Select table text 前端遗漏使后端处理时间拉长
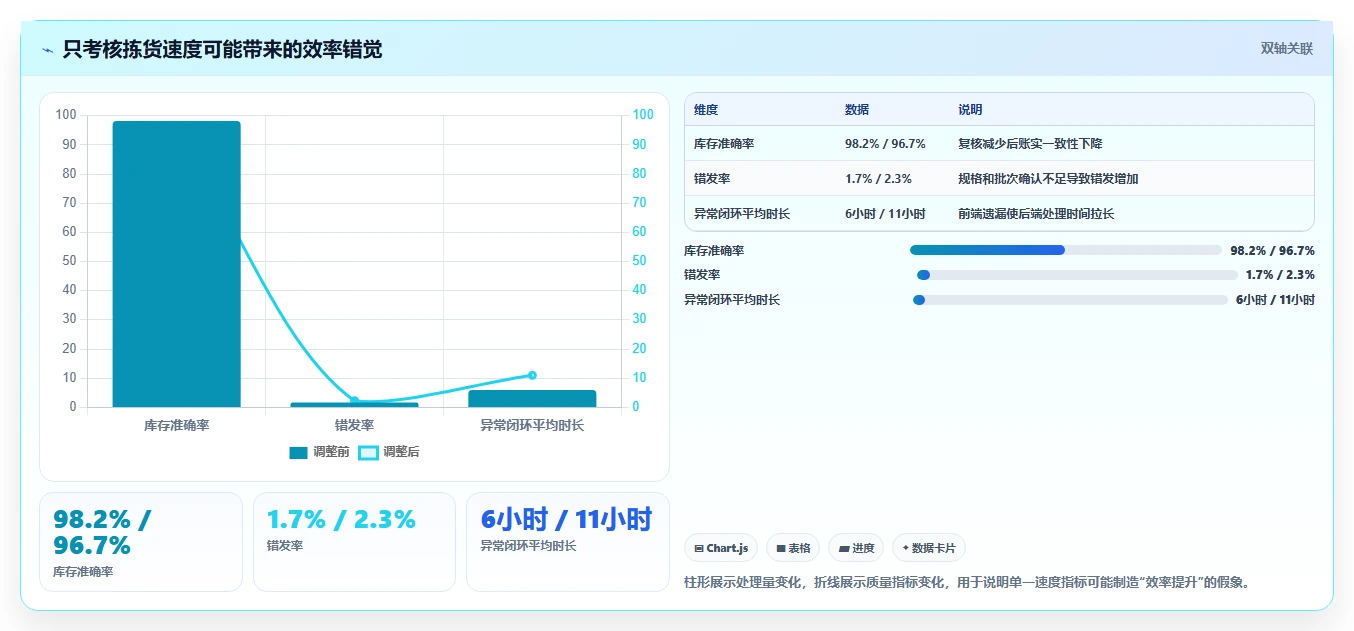 tap(1036, 214)
